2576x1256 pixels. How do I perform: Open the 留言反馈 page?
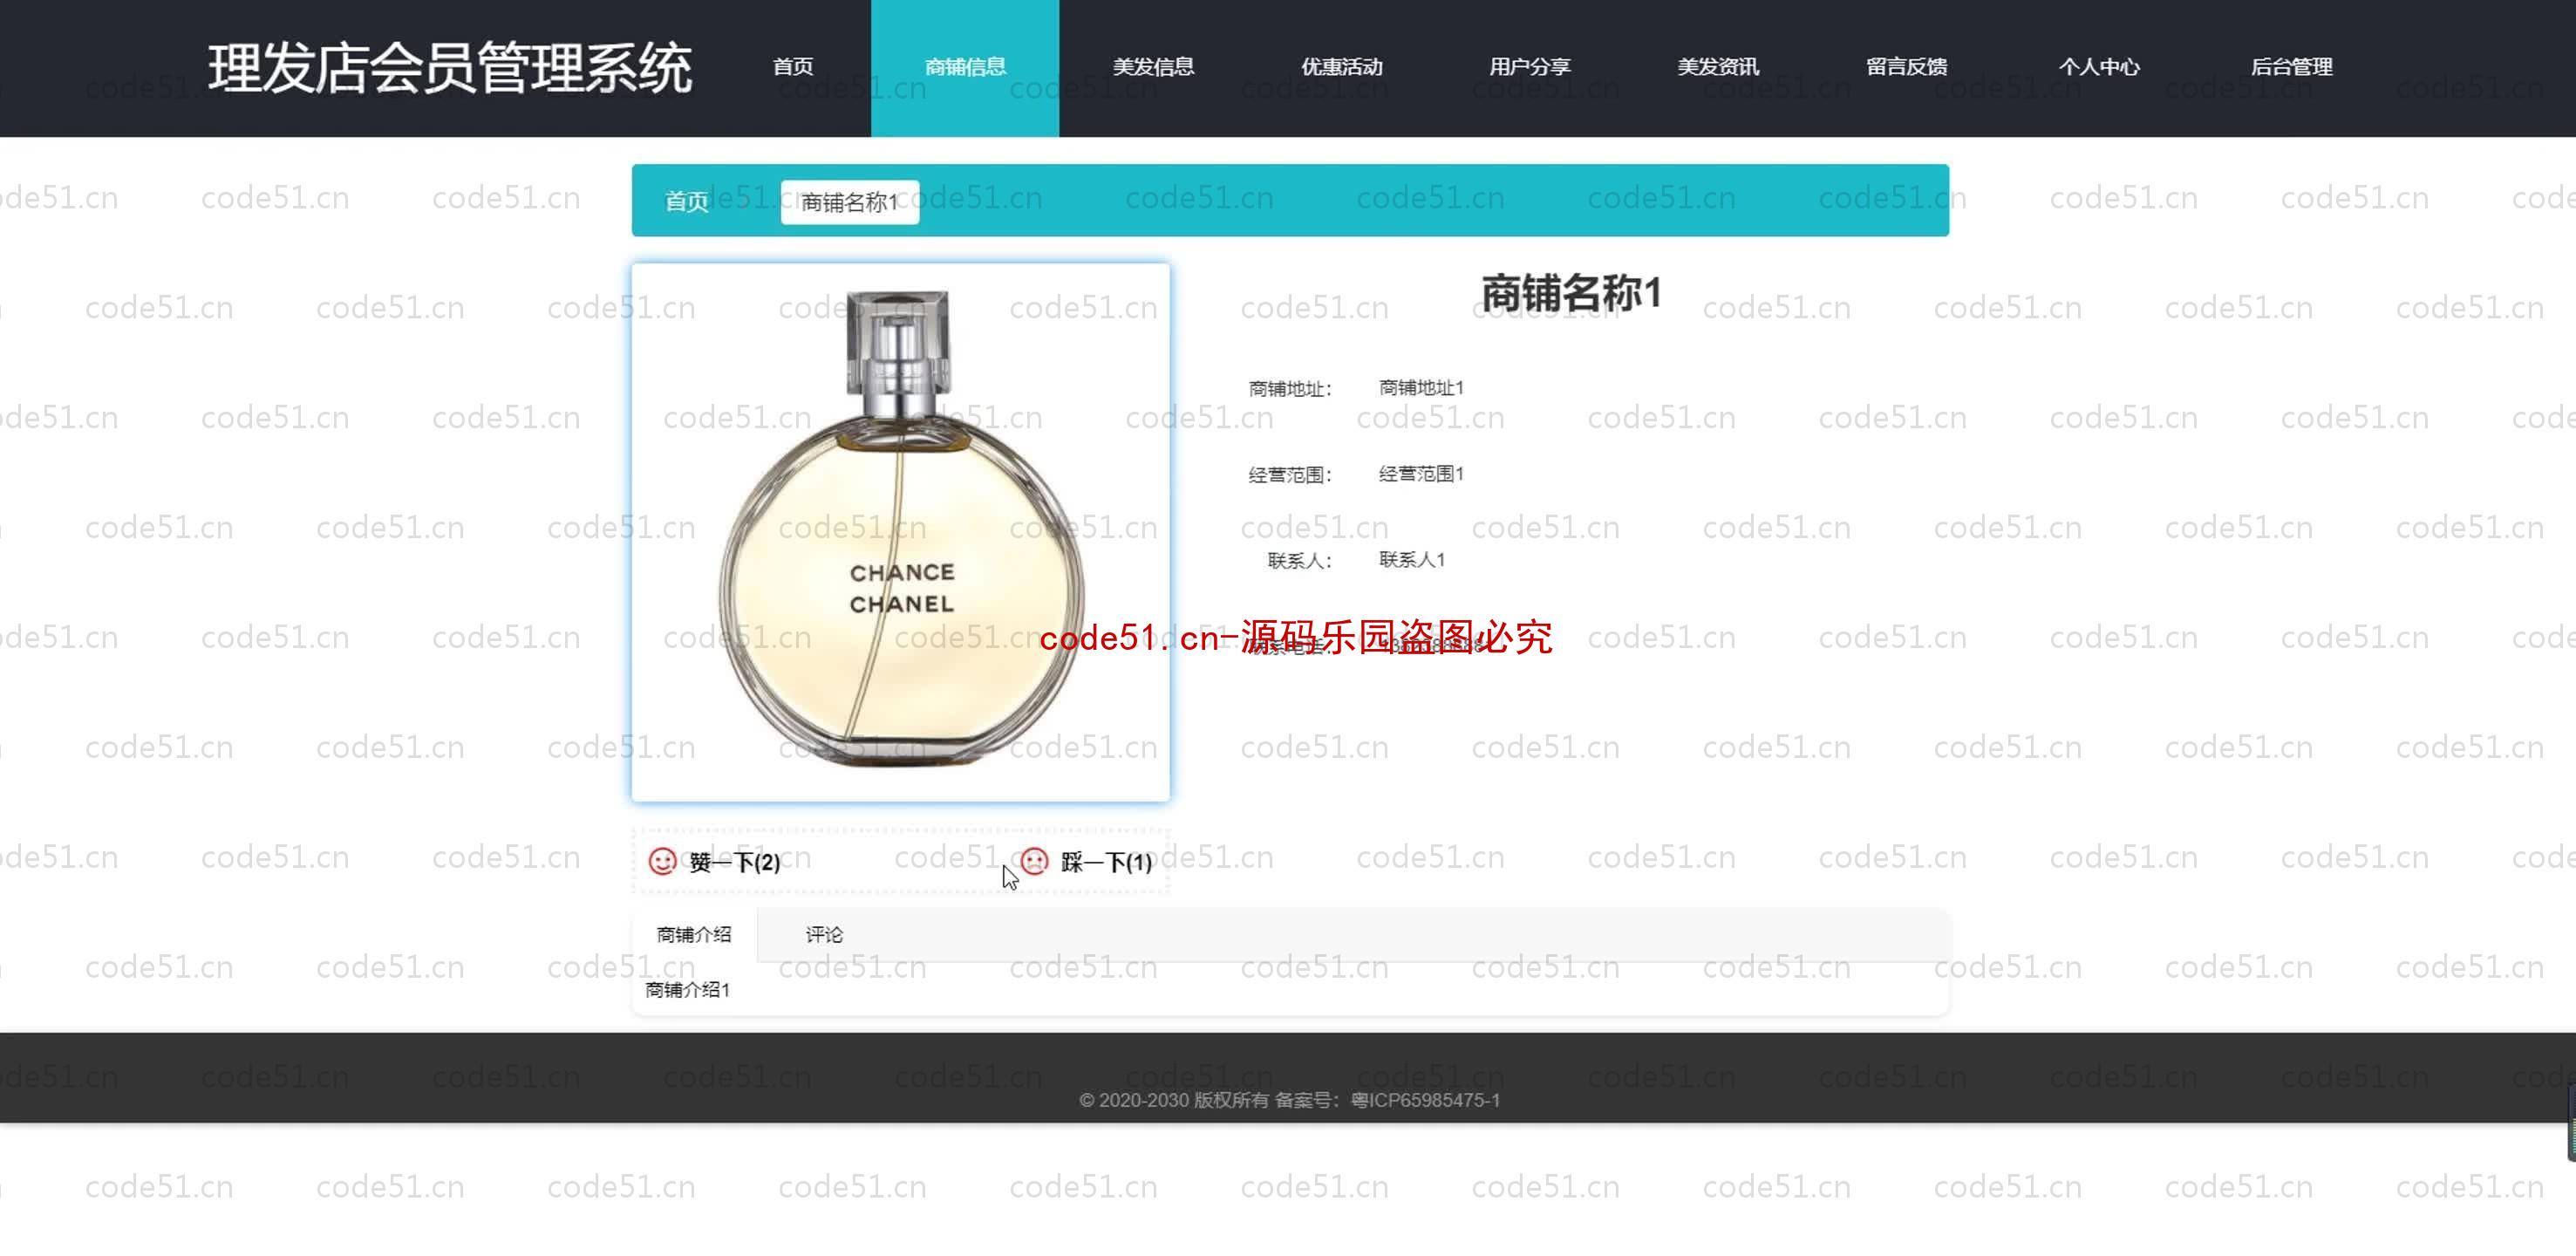(1906, 67)
